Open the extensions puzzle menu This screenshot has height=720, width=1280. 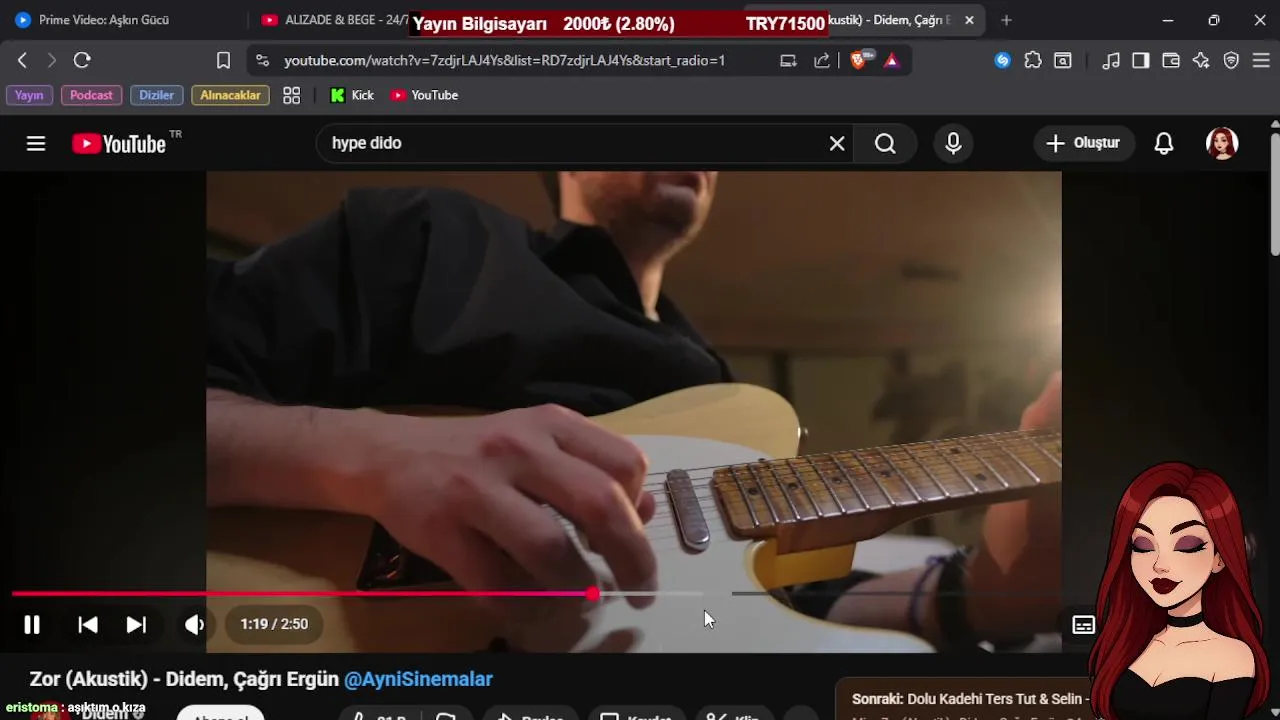coord(1033,60)
